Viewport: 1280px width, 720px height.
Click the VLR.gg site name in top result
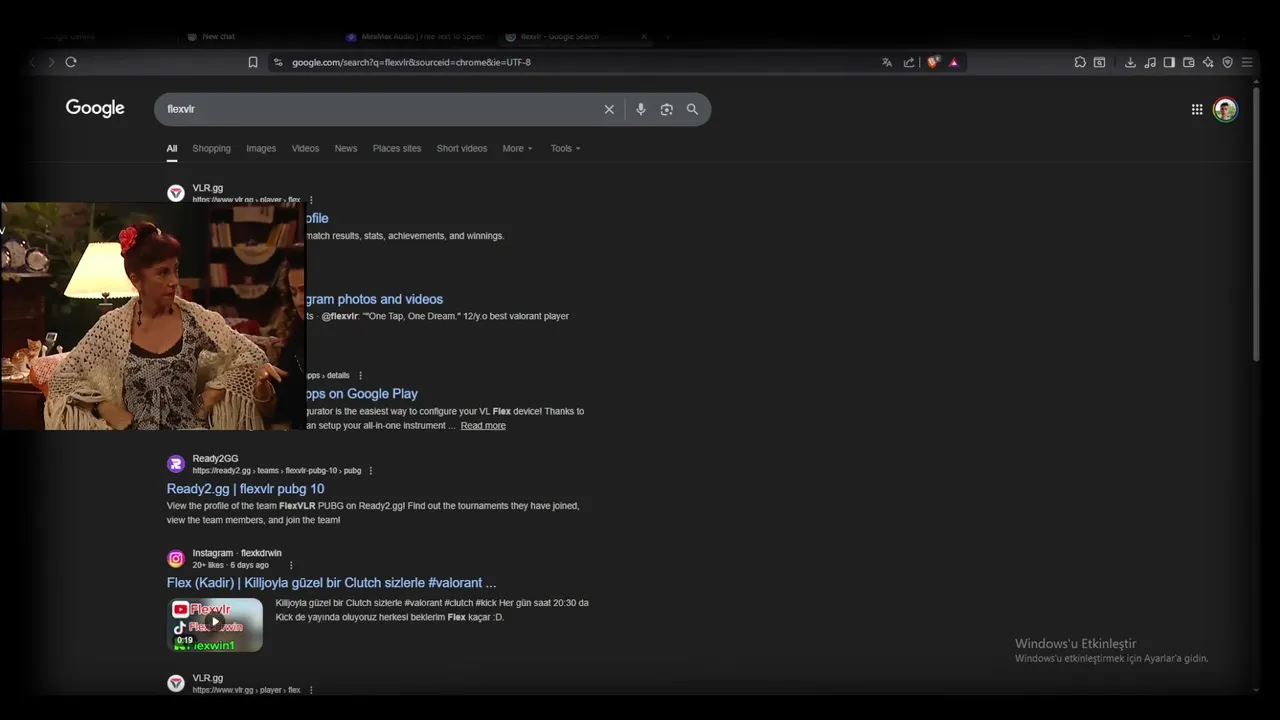click(x=208, y=188)
